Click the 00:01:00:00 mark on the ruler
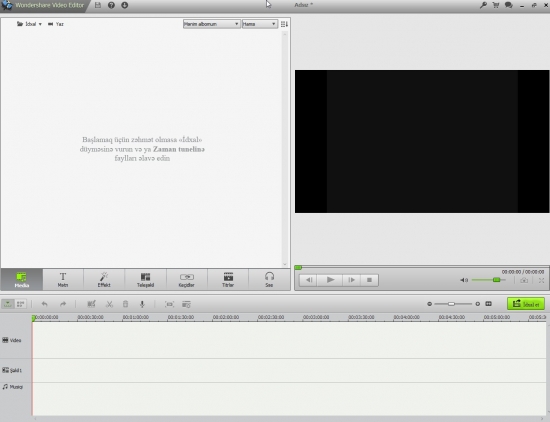This screenshot has height=422, width=550. (x=136, y=317)
